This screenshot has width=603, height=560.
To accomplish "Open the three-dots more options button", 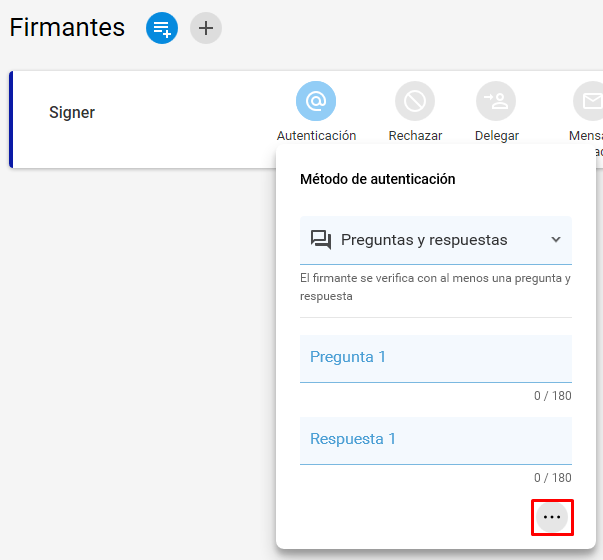I will pyautogui.click(x=552, y=517).
